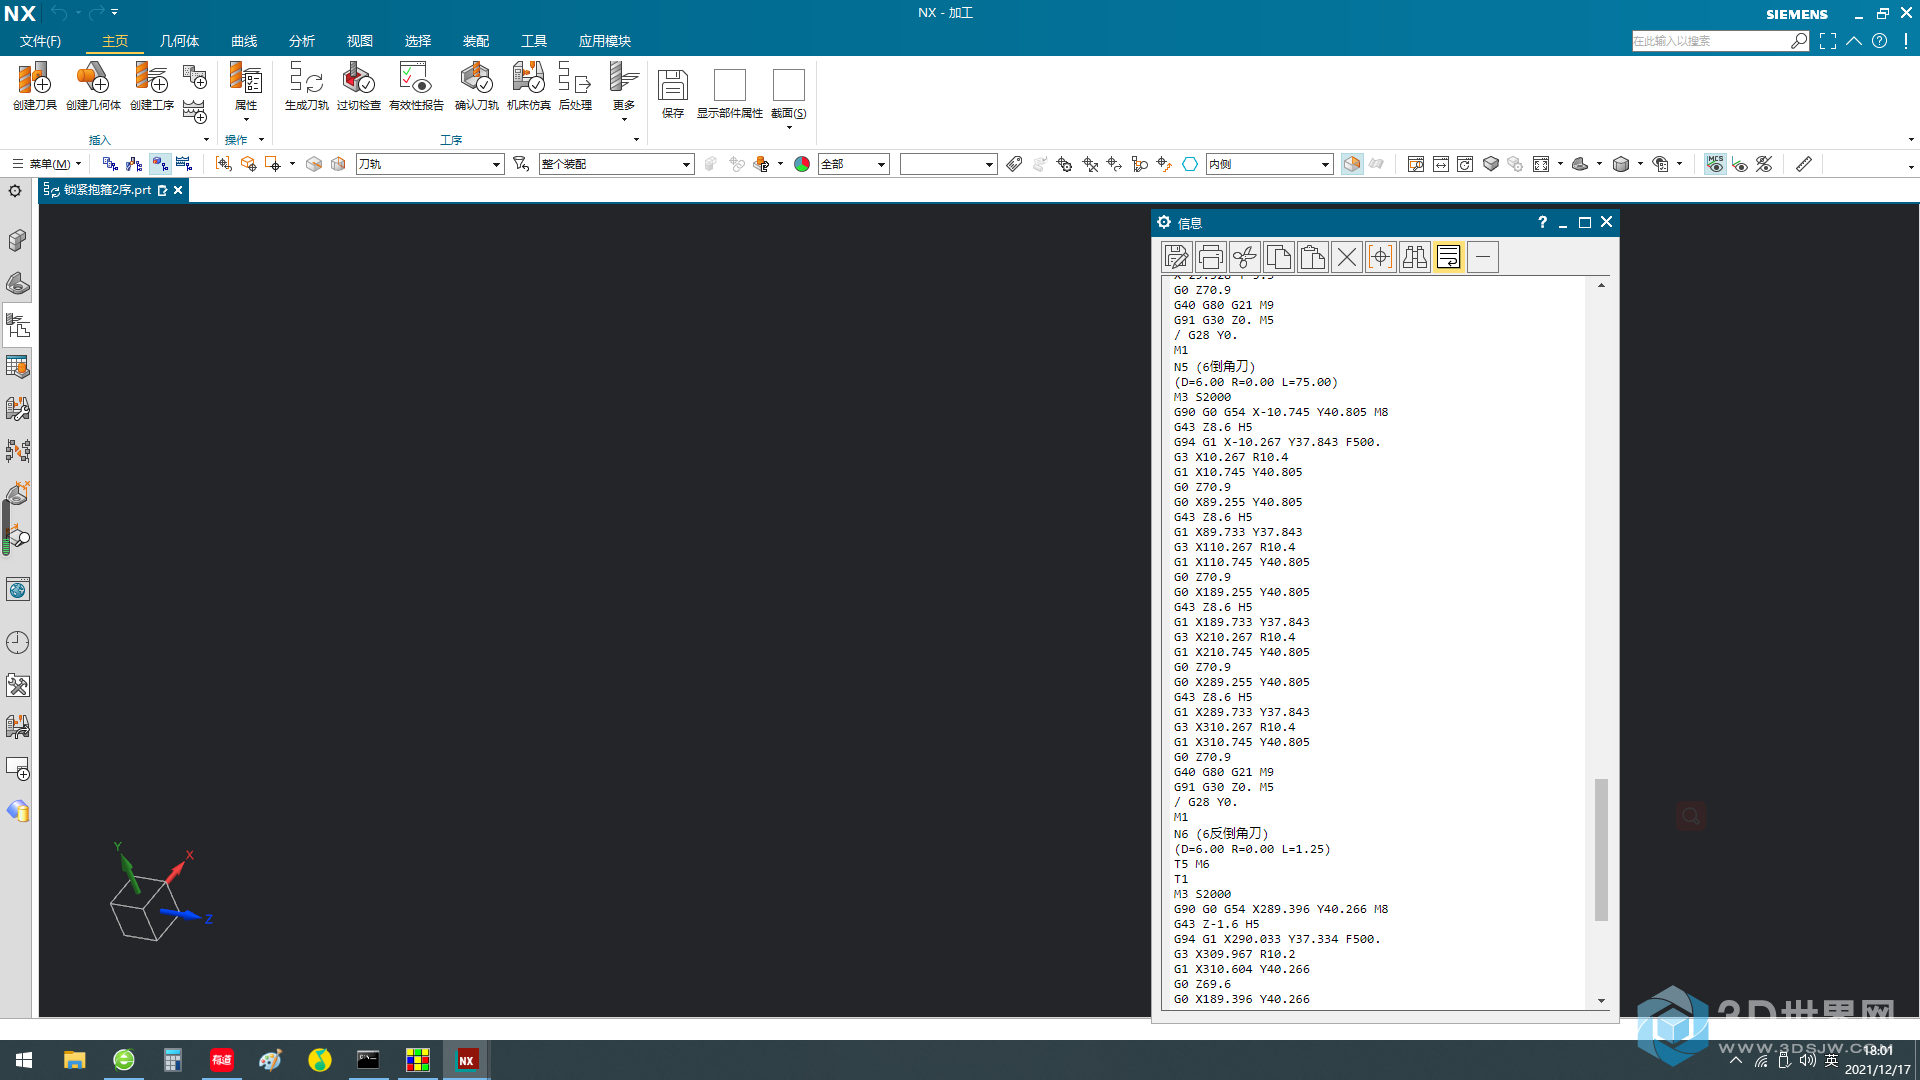Image resolution: width=1920 pixels, height=1080 pixels.
Task: Open the 内侧 combo box
Action: 1270,164
